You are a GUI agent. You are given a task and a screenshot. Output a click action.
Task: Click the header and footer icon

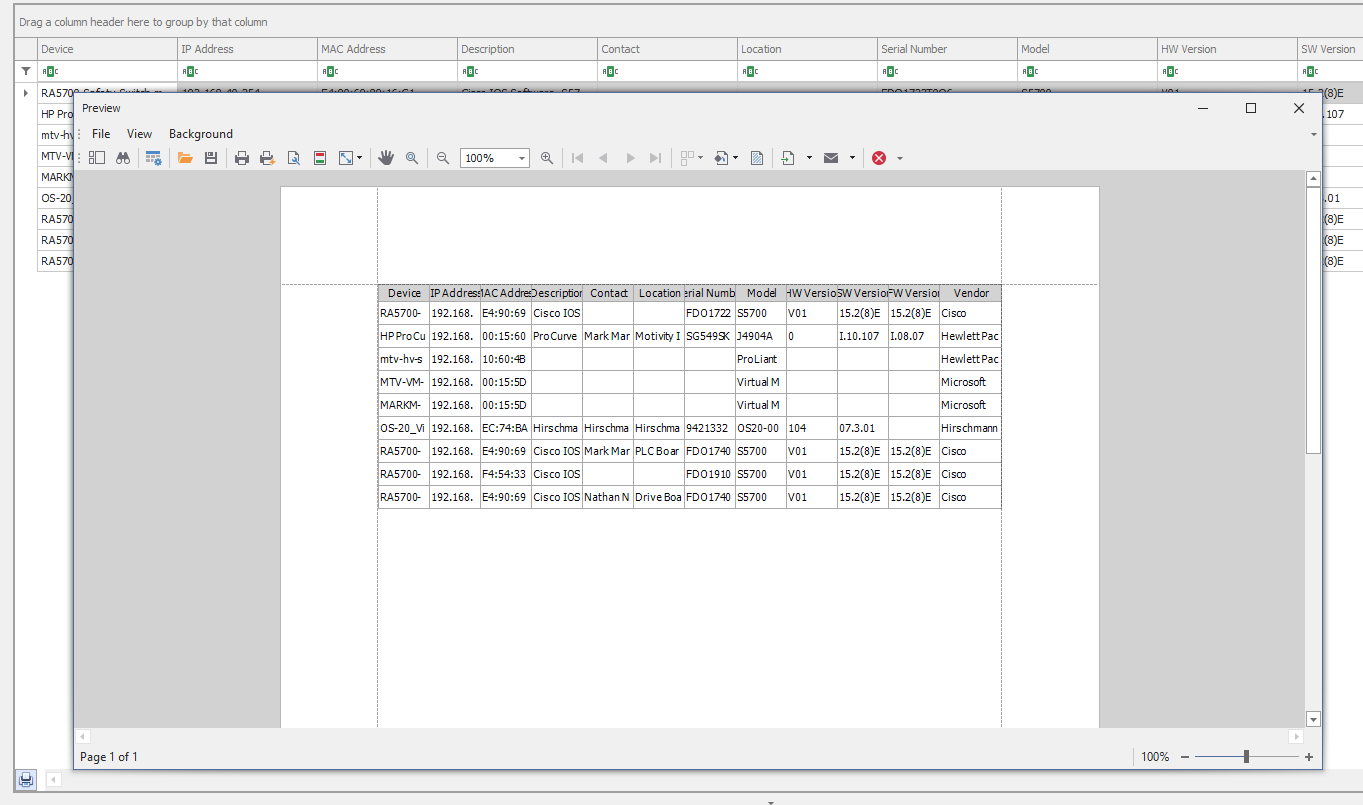[320, 158]
